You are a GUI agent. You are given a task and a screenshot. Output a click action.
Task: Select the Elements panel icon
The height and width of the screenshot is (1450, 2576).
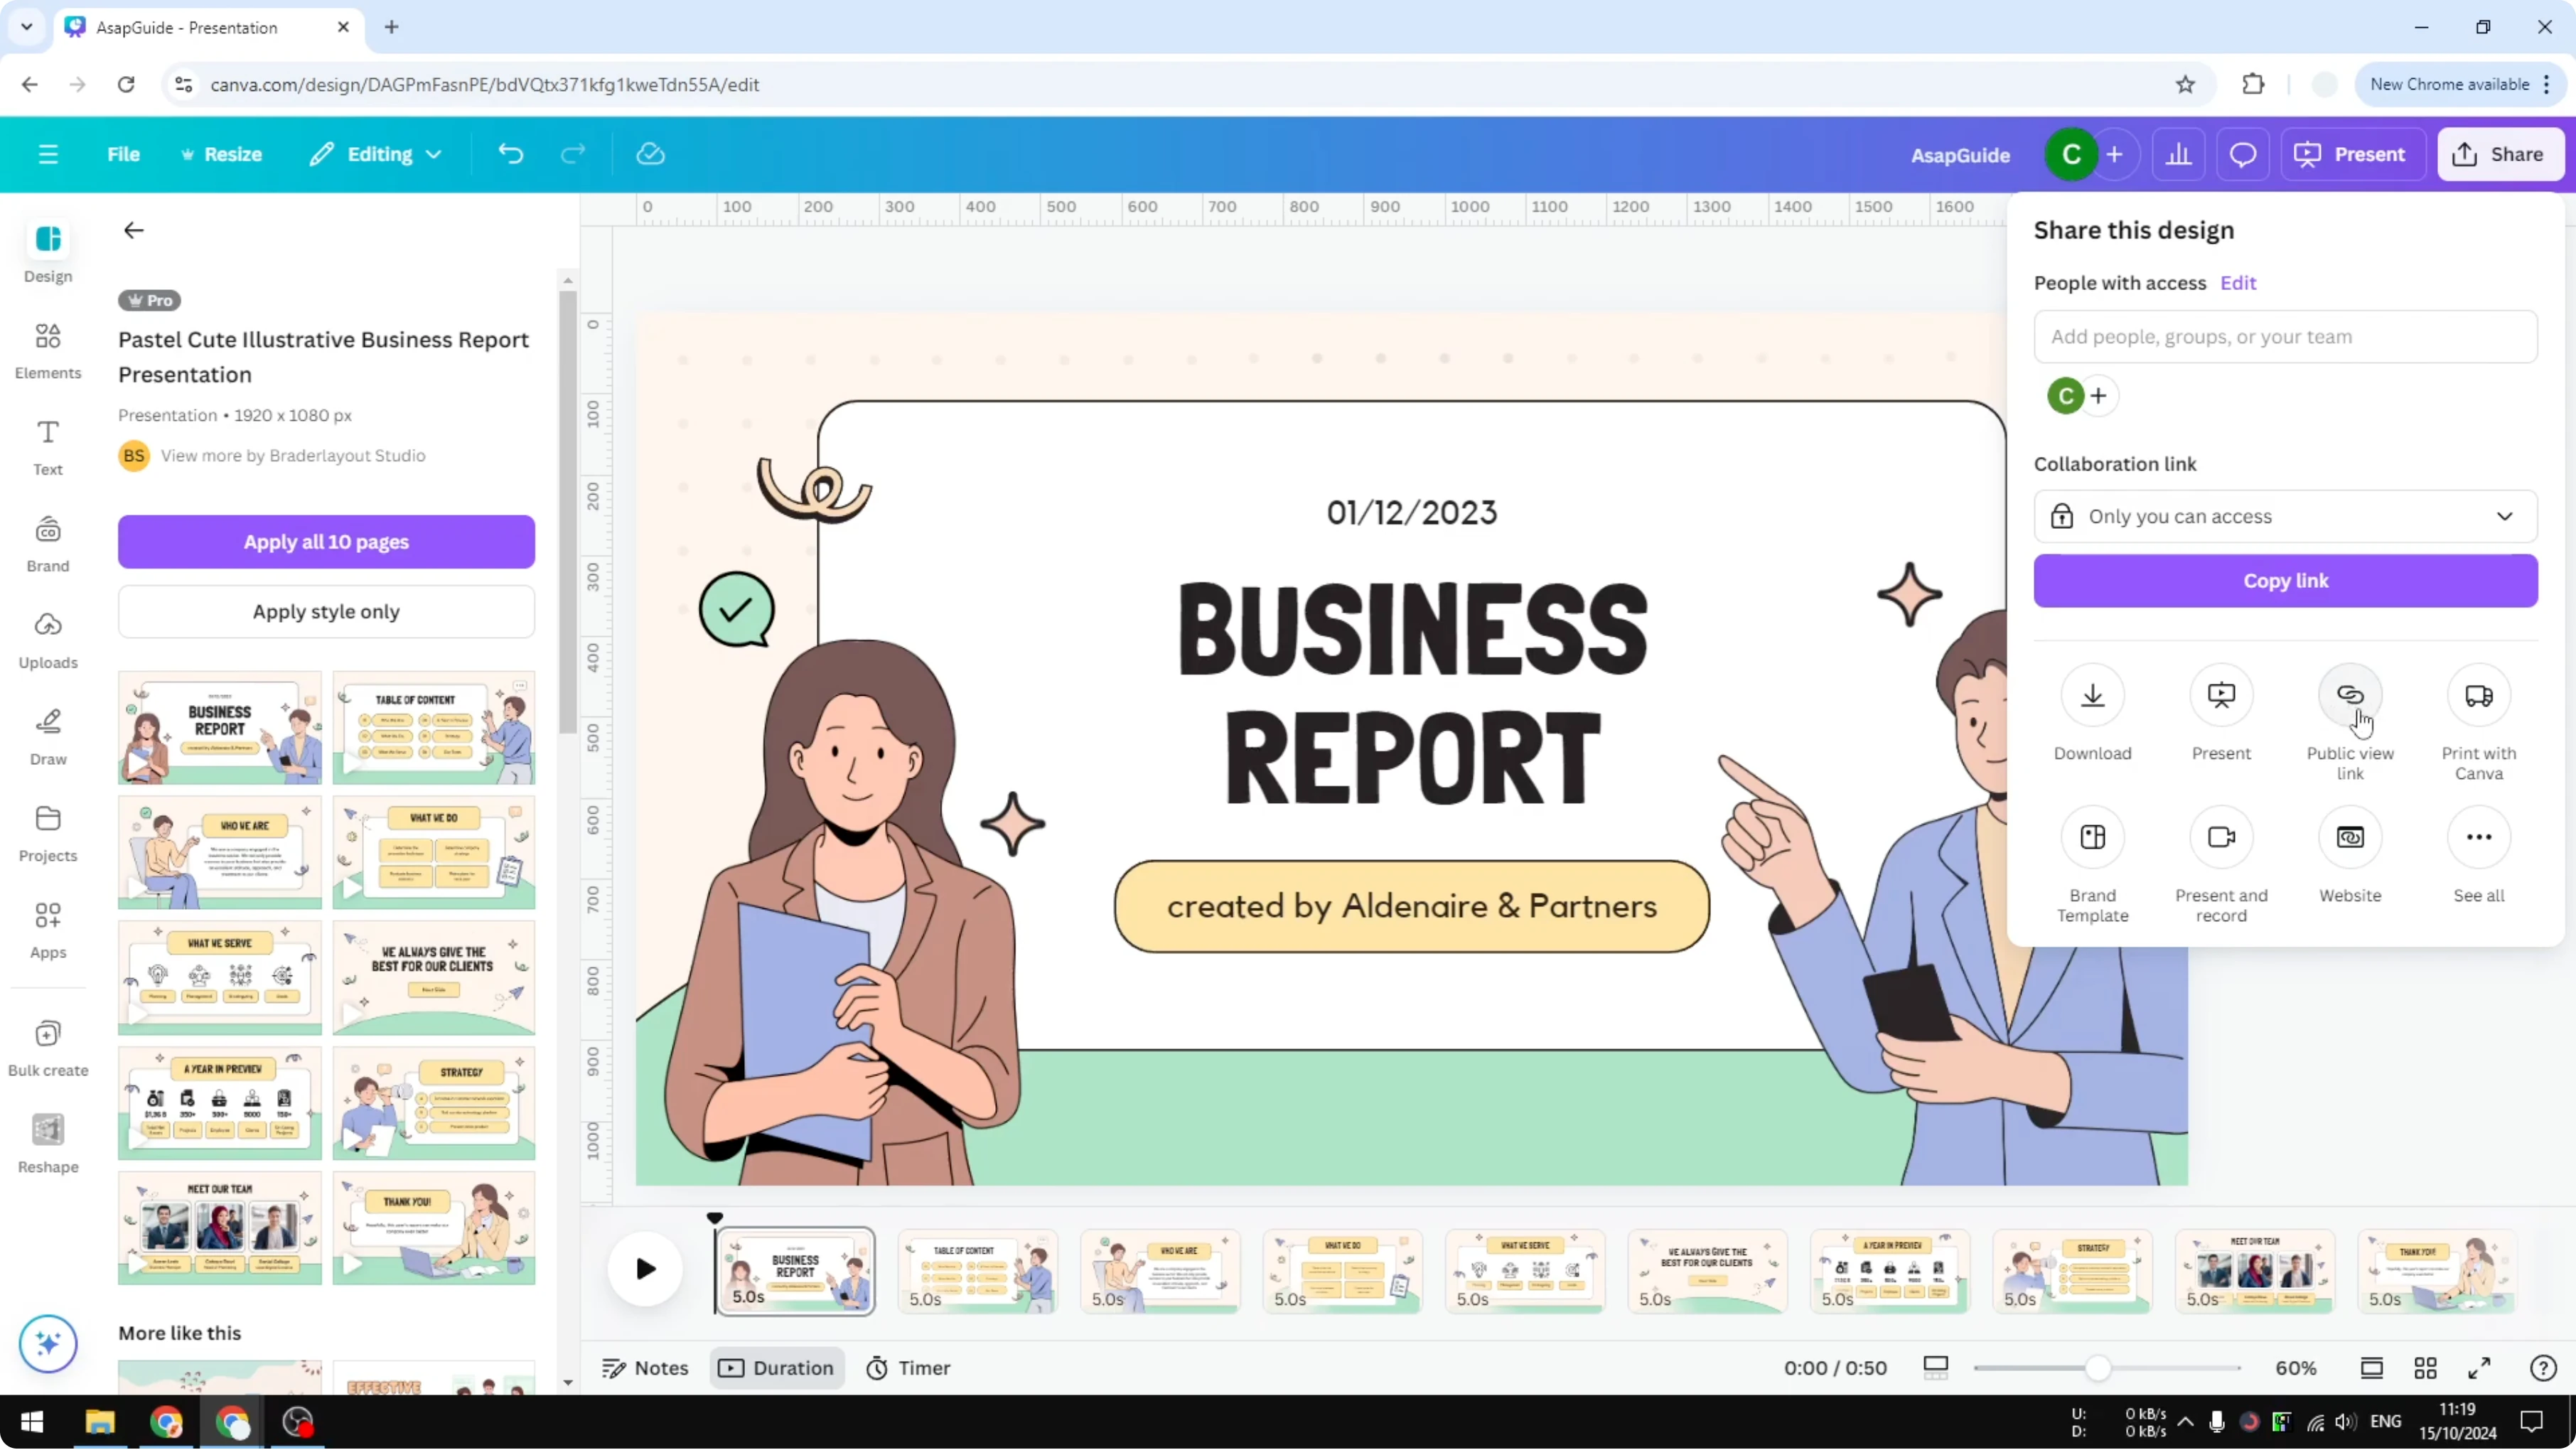47,348
